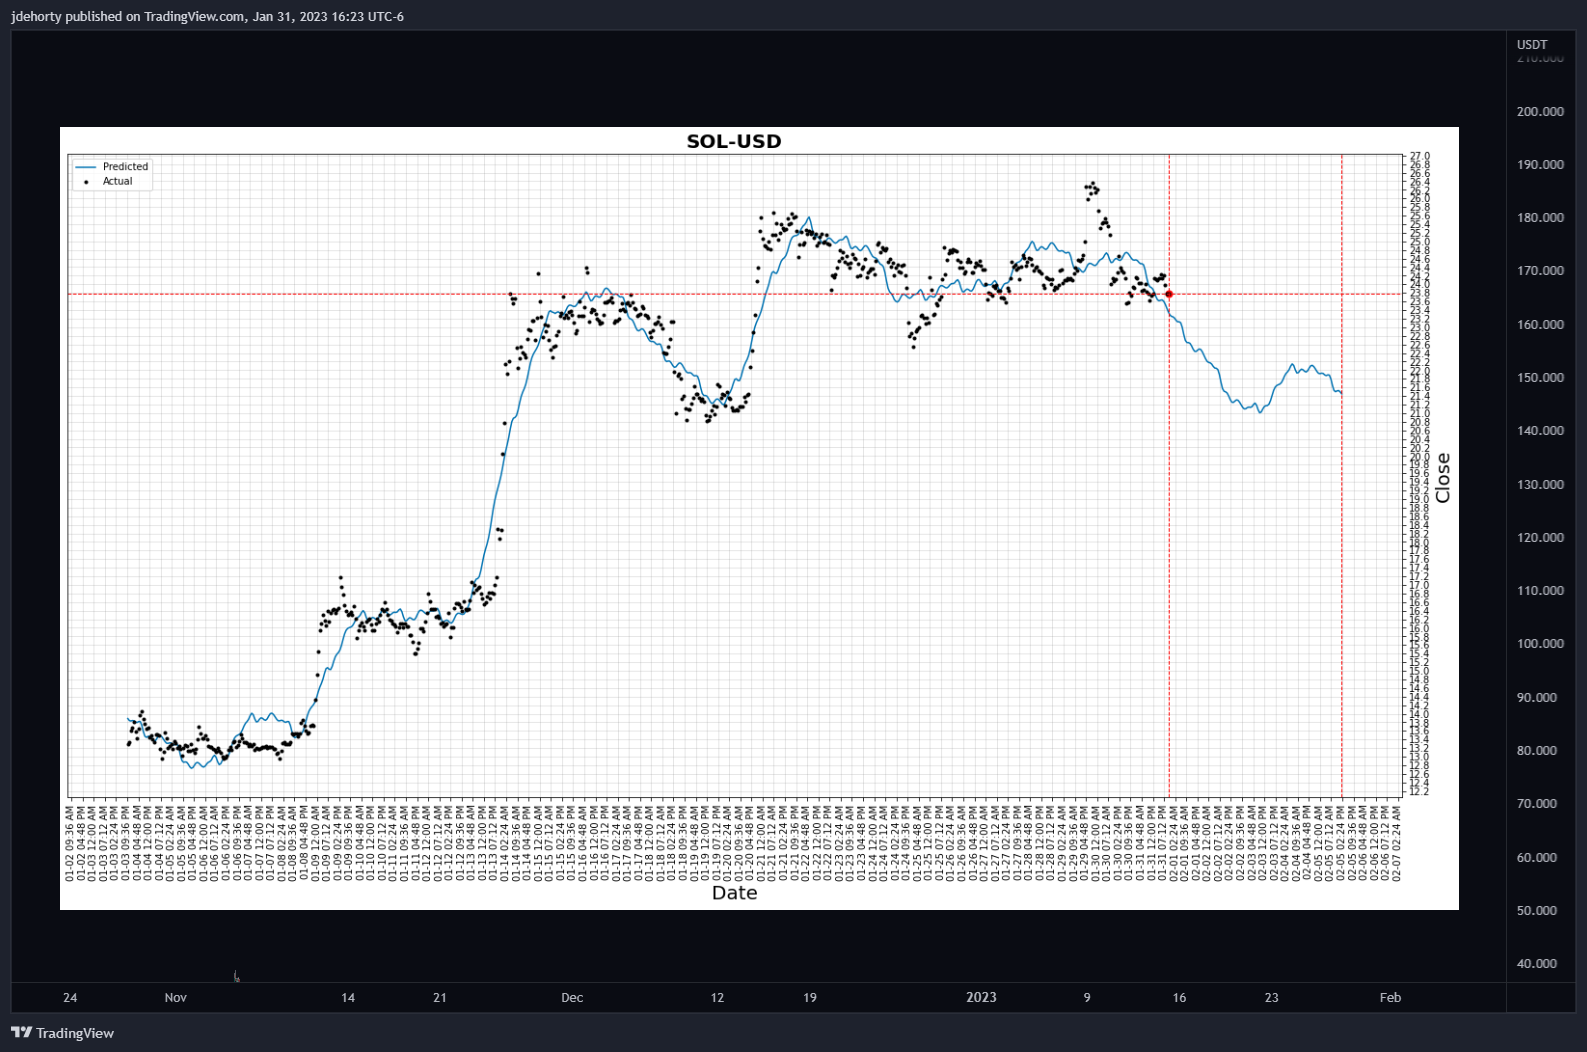Image resolution: width=1587 pixels, height=1052 pixels.
Task: Click the 24 date on time axis
Action: [x=70, y=997]
